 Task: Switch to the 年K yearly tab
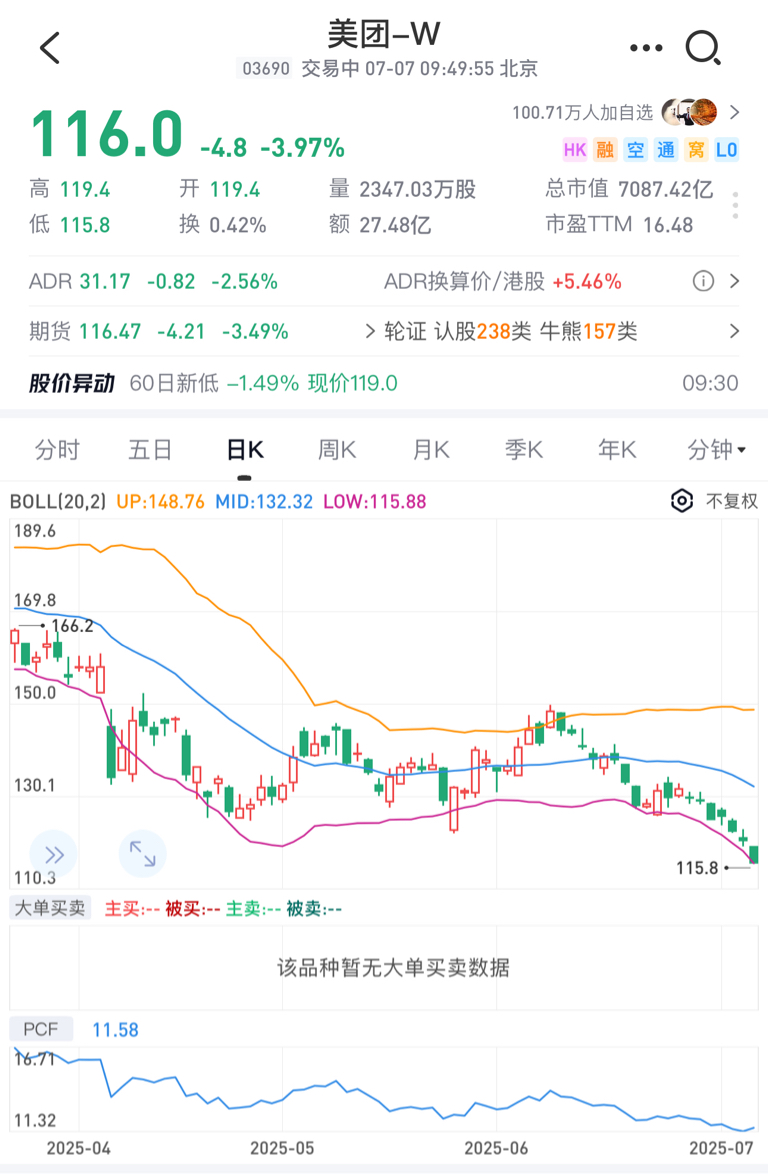pyautogui.click(x=617, y=450)
